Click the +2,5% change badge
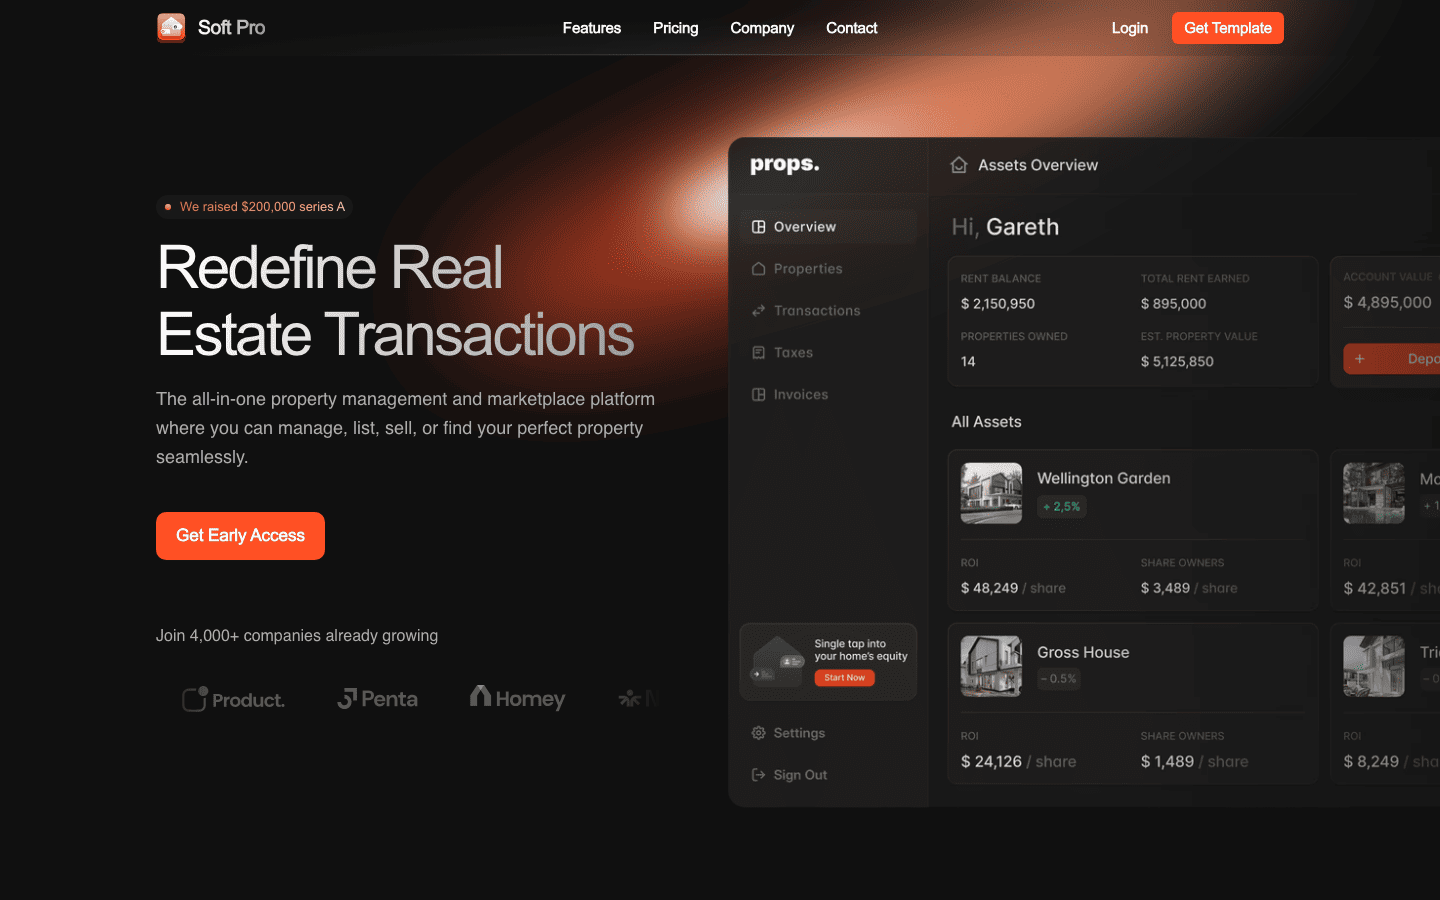The height and width of the screenshot is (900, 1440). click(1062, 507)
